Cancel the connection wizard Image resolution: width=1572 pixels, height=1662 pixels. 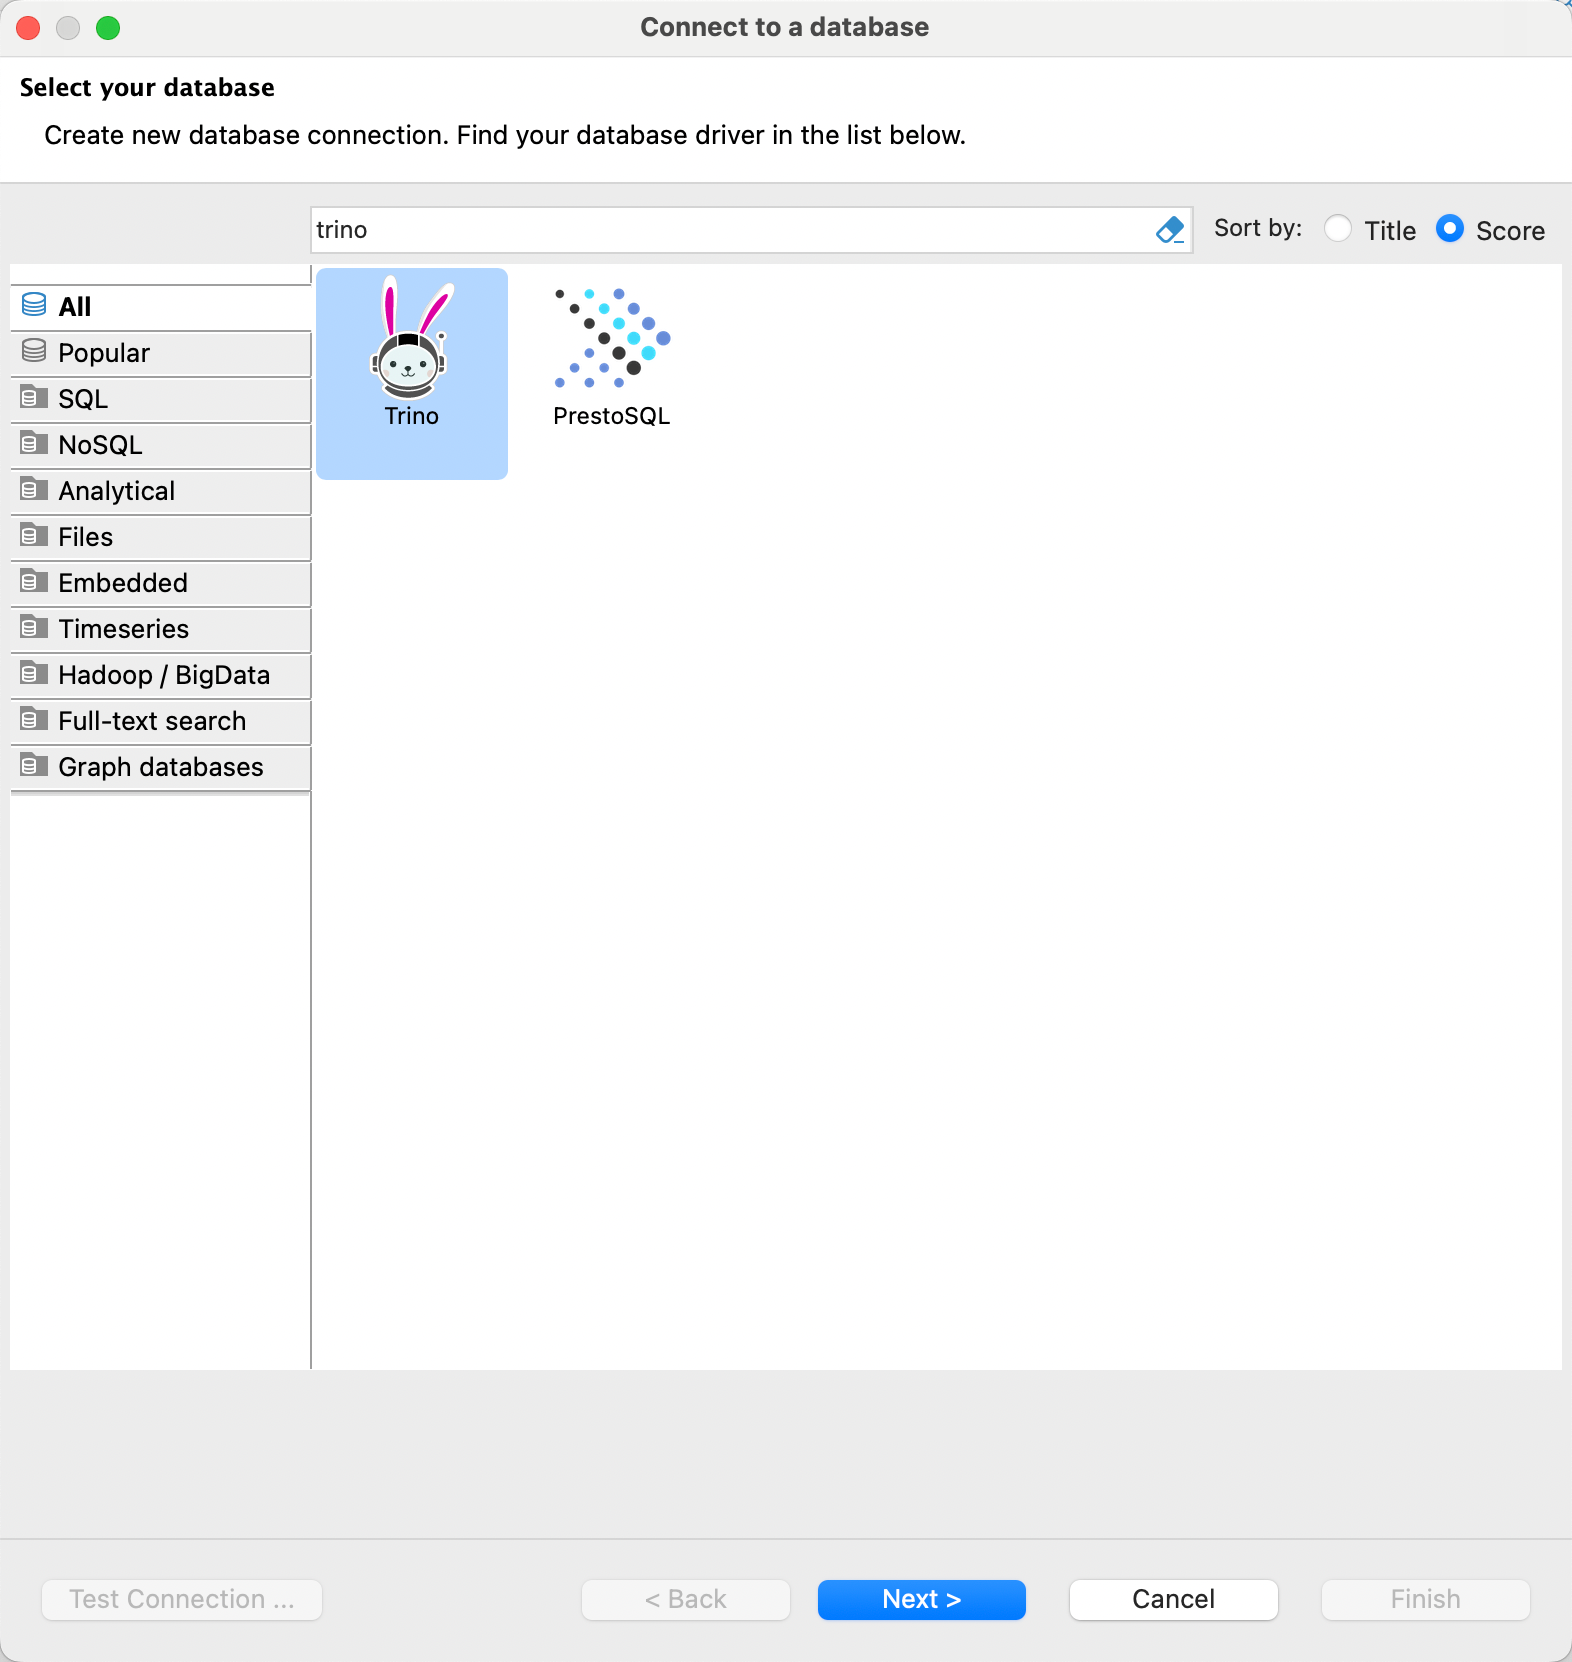1174,1599
